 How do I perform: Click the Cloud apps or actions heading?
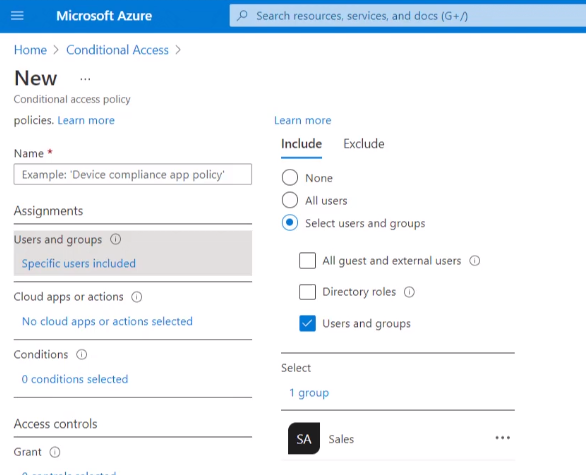click(x=68, y=297)
